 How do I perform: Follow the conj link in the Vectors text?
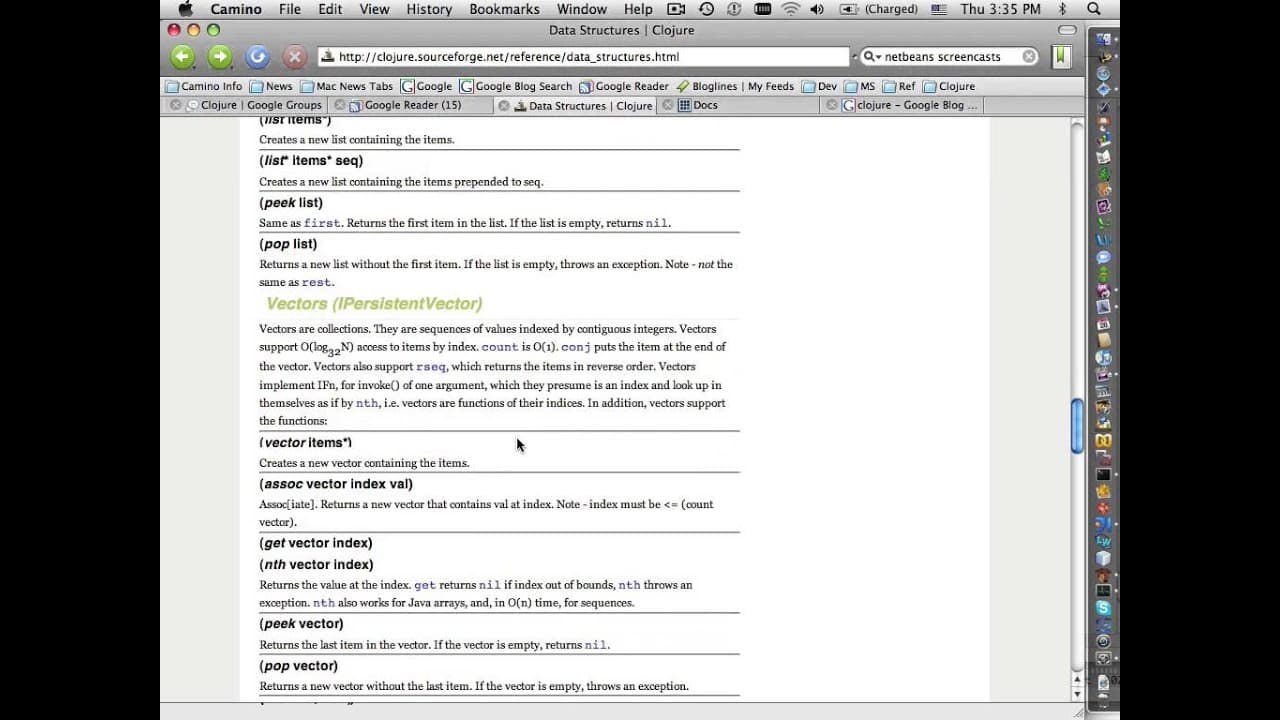(576, 347)
